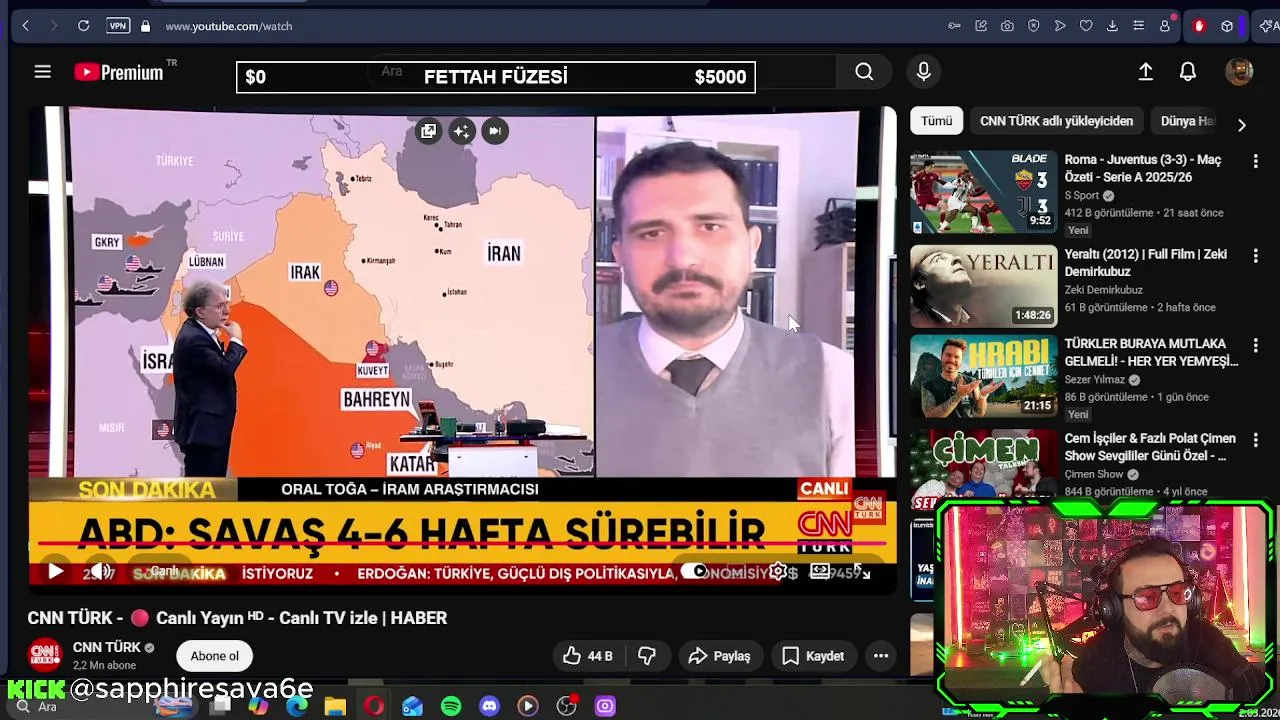
Task: Click the picture-in-picture overlay icon on video
Action: 428,131
